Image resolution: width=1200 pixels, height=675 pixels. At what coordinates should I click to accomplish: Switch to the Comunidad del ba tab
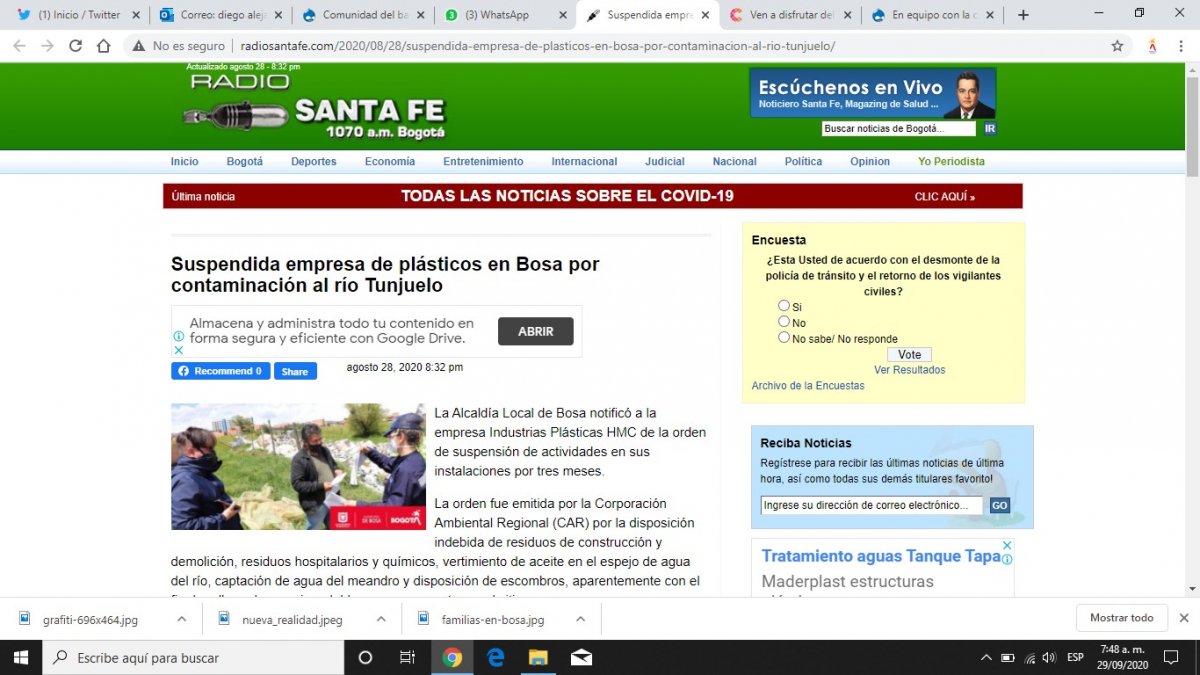[364, 15]
